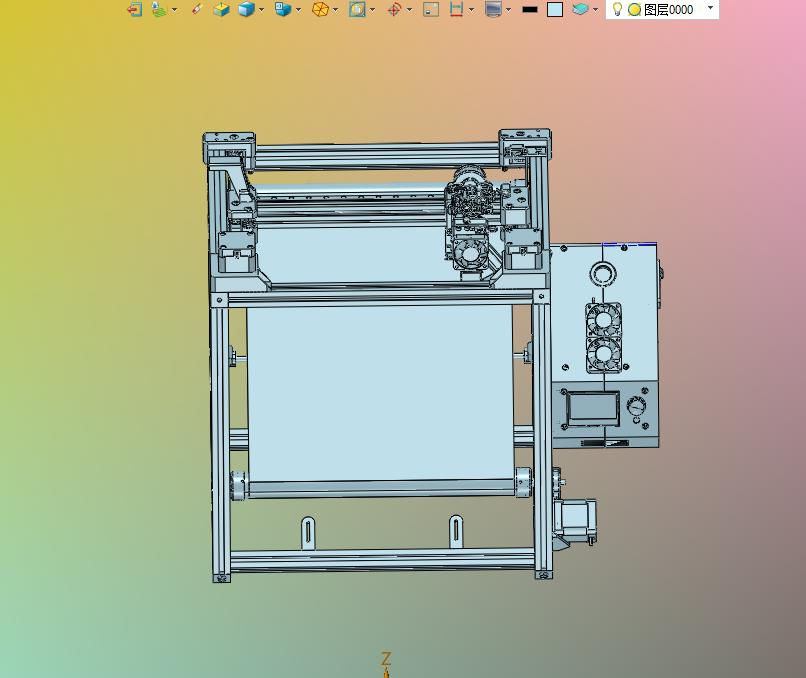
Task: Select the stepper motor at the frame's lower right
Action: click(x=575, y=521)
